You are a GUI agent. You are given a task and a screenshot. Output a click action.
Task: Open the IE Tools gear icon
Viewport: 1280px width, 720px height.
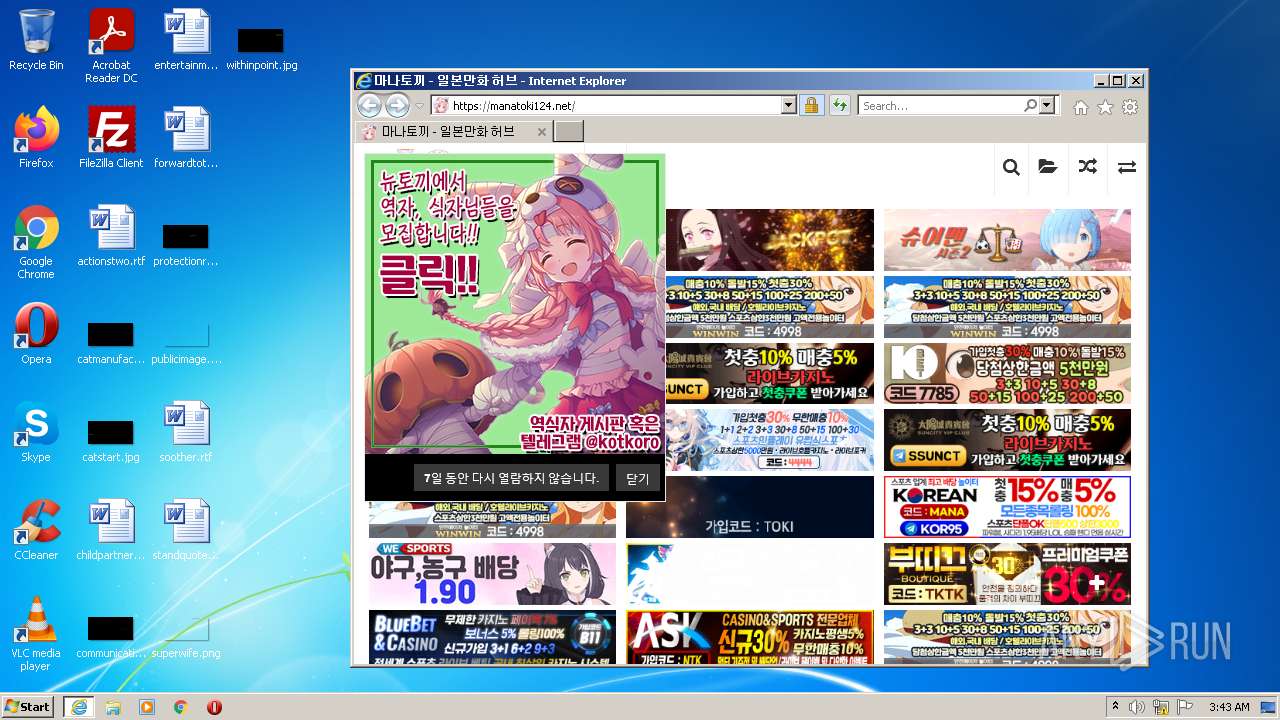pyautogui.click(x=1130, y=107)
